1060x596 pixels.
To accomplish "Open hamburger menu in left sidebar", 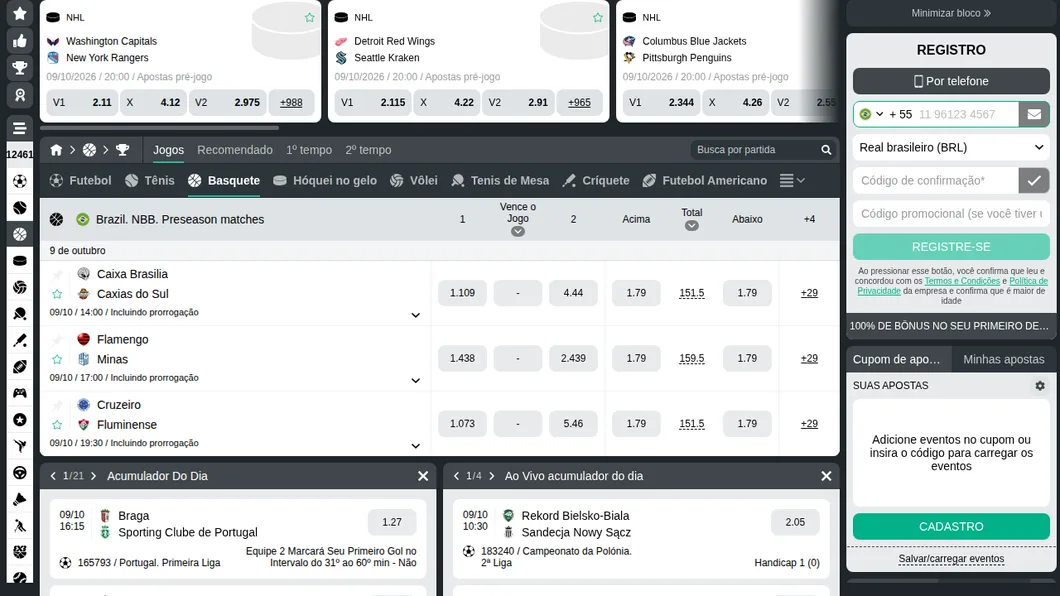I will tap(20, 128).
